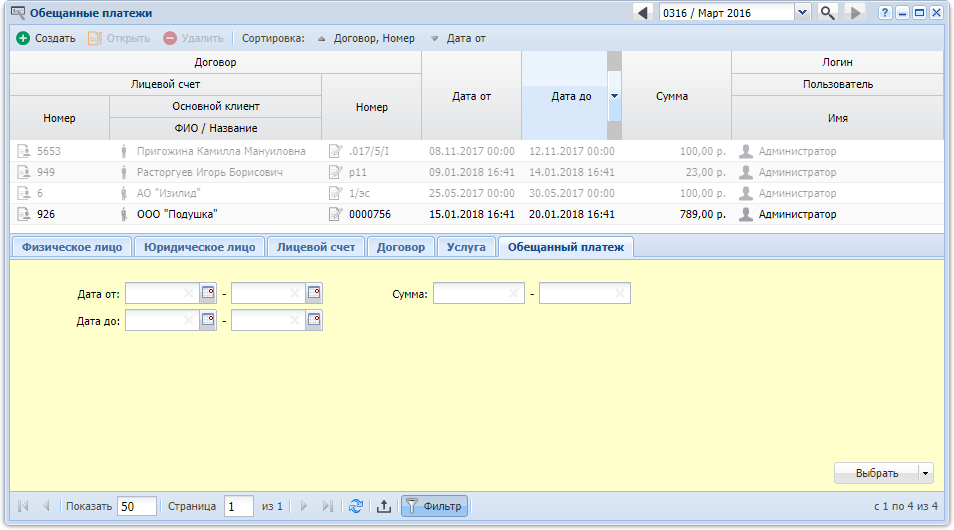Viewport: 954px width, 530px height.
Task: Click the Показать page size field
Action: pos(136,506)
